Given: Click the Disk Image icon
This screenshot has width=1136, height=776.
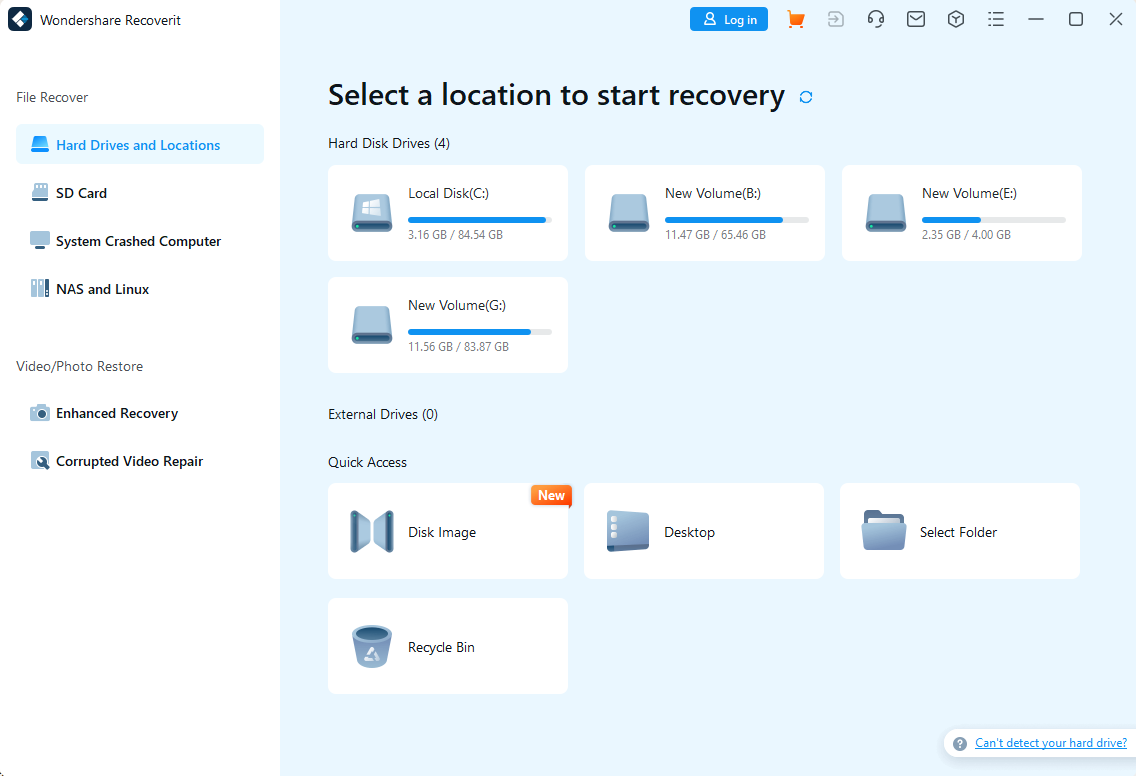Looking at the screenshot, I should 372,531.
